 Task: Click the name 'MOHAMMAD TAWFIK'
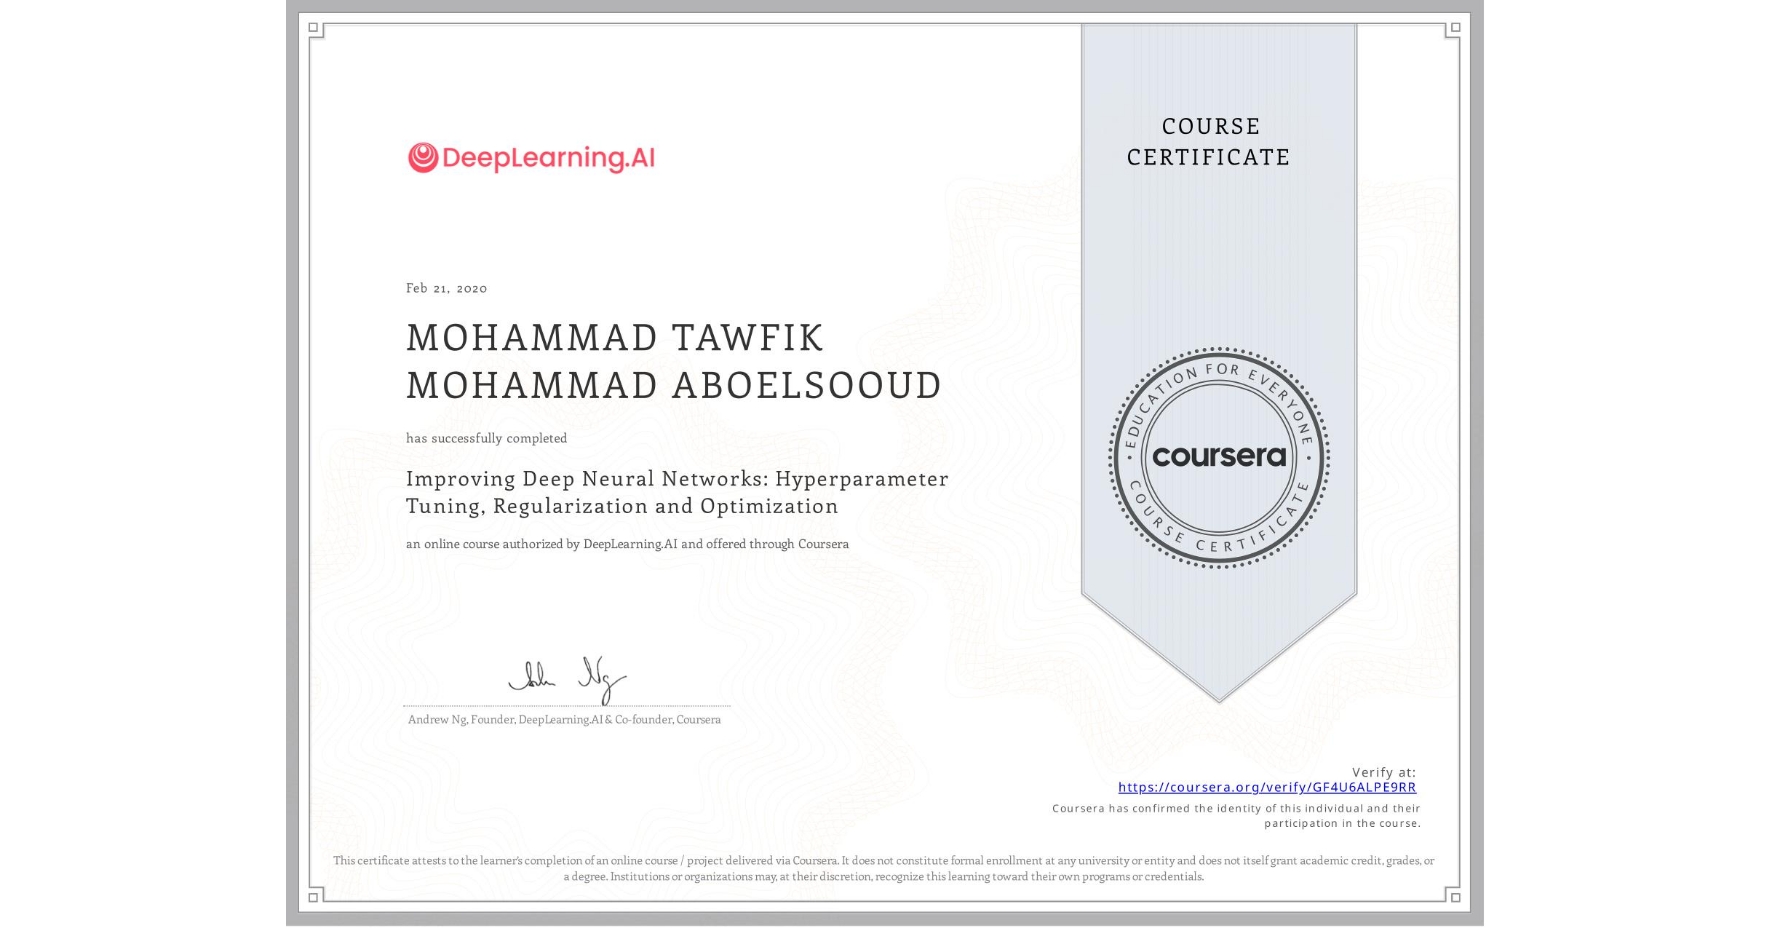tap(615, 338)
